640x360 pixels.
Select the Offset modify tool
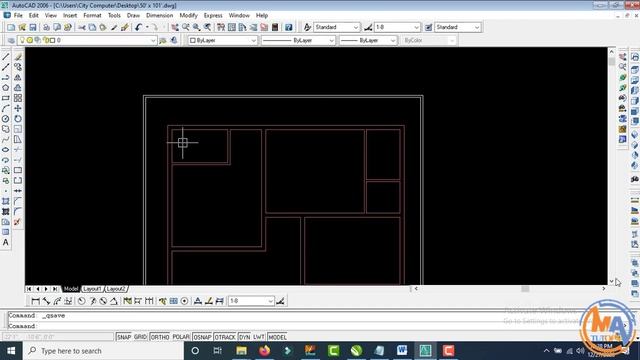pyautogui.click(x=18, y=88)
